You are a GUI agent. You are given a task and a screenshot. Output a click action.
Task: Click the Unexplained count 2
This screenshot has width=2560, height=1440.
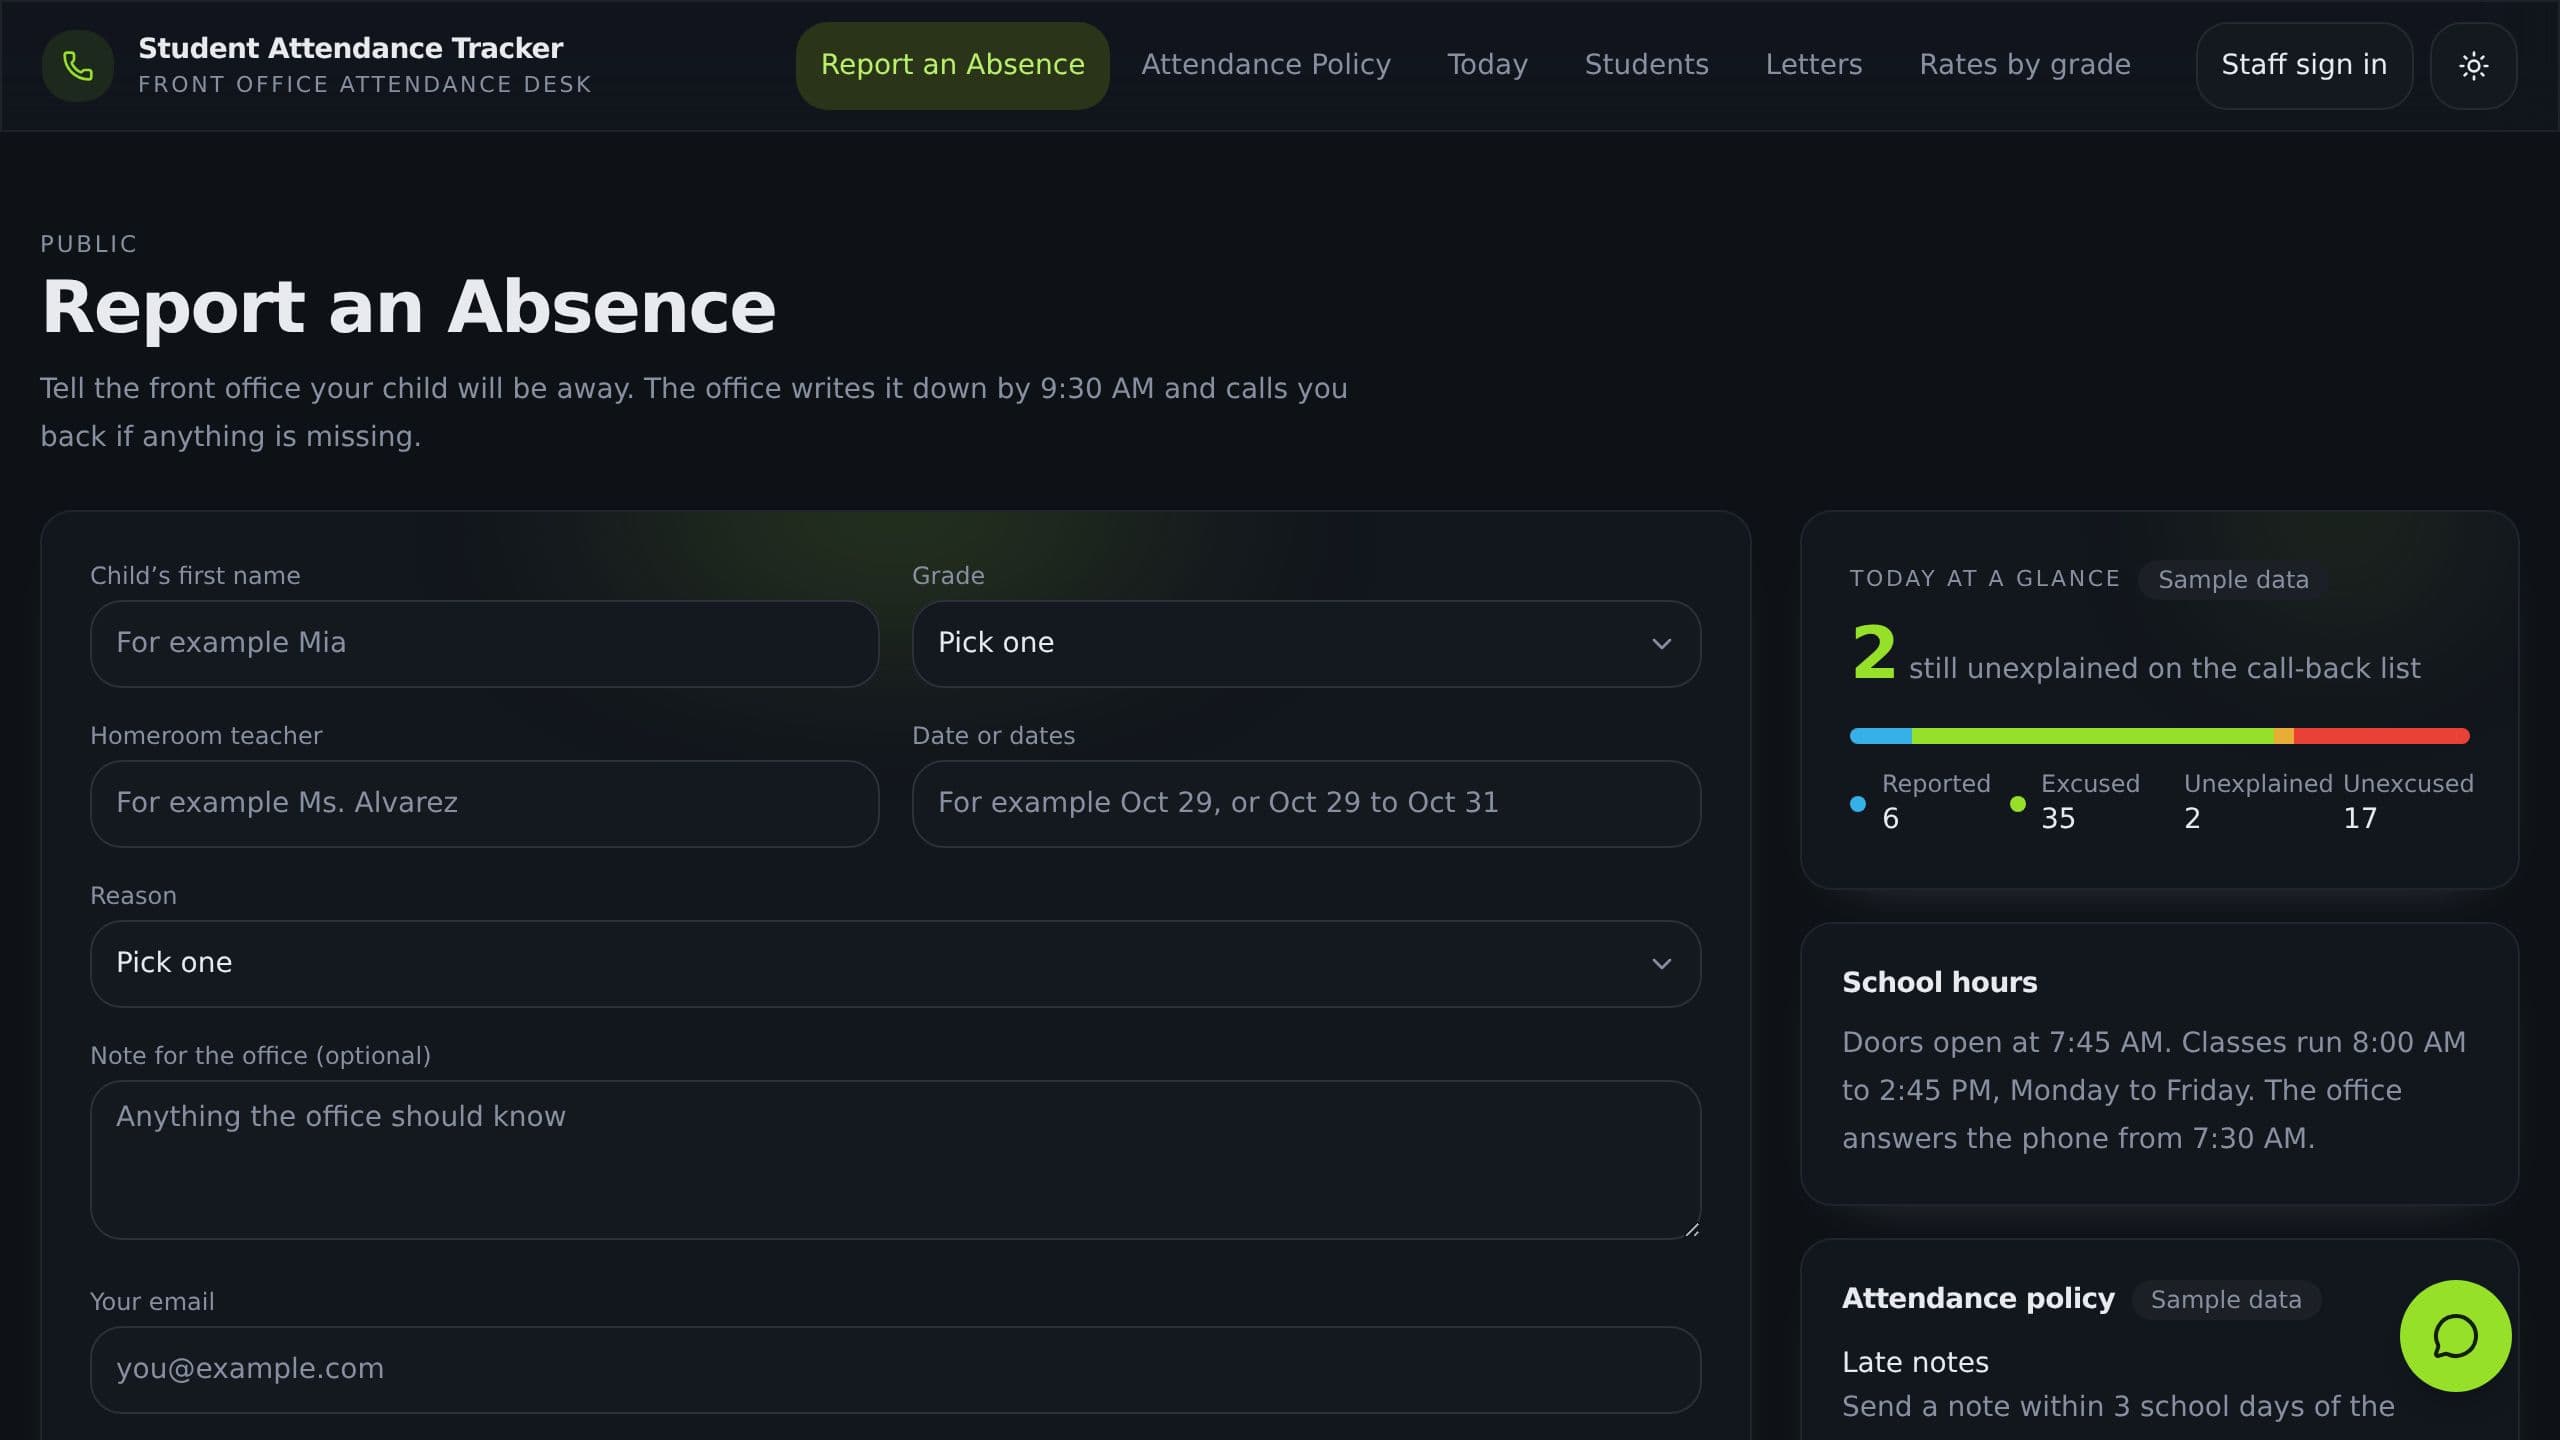tap(2192, 819)
